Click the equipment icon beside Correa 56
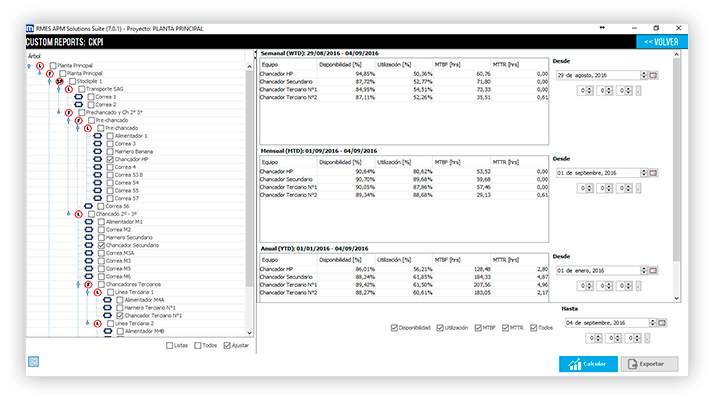The width and height of the screenshot is (716, 399). 89,206
